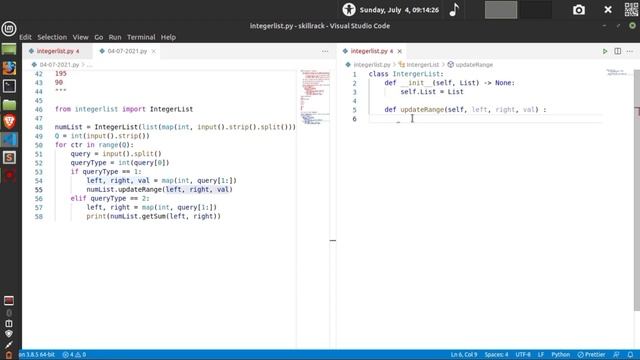
Task: Launch Firefox from the dock
Action: click(9, 68)
